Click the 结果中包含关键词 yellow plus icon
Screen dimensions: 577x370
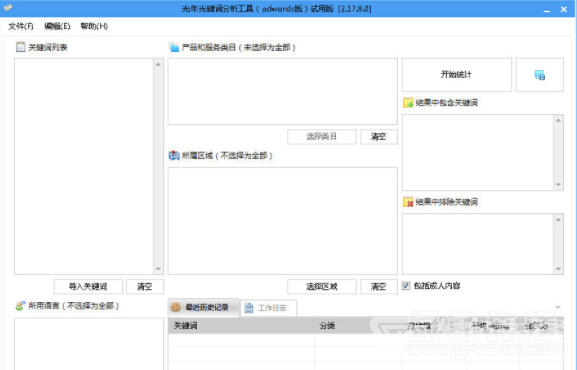408,102
